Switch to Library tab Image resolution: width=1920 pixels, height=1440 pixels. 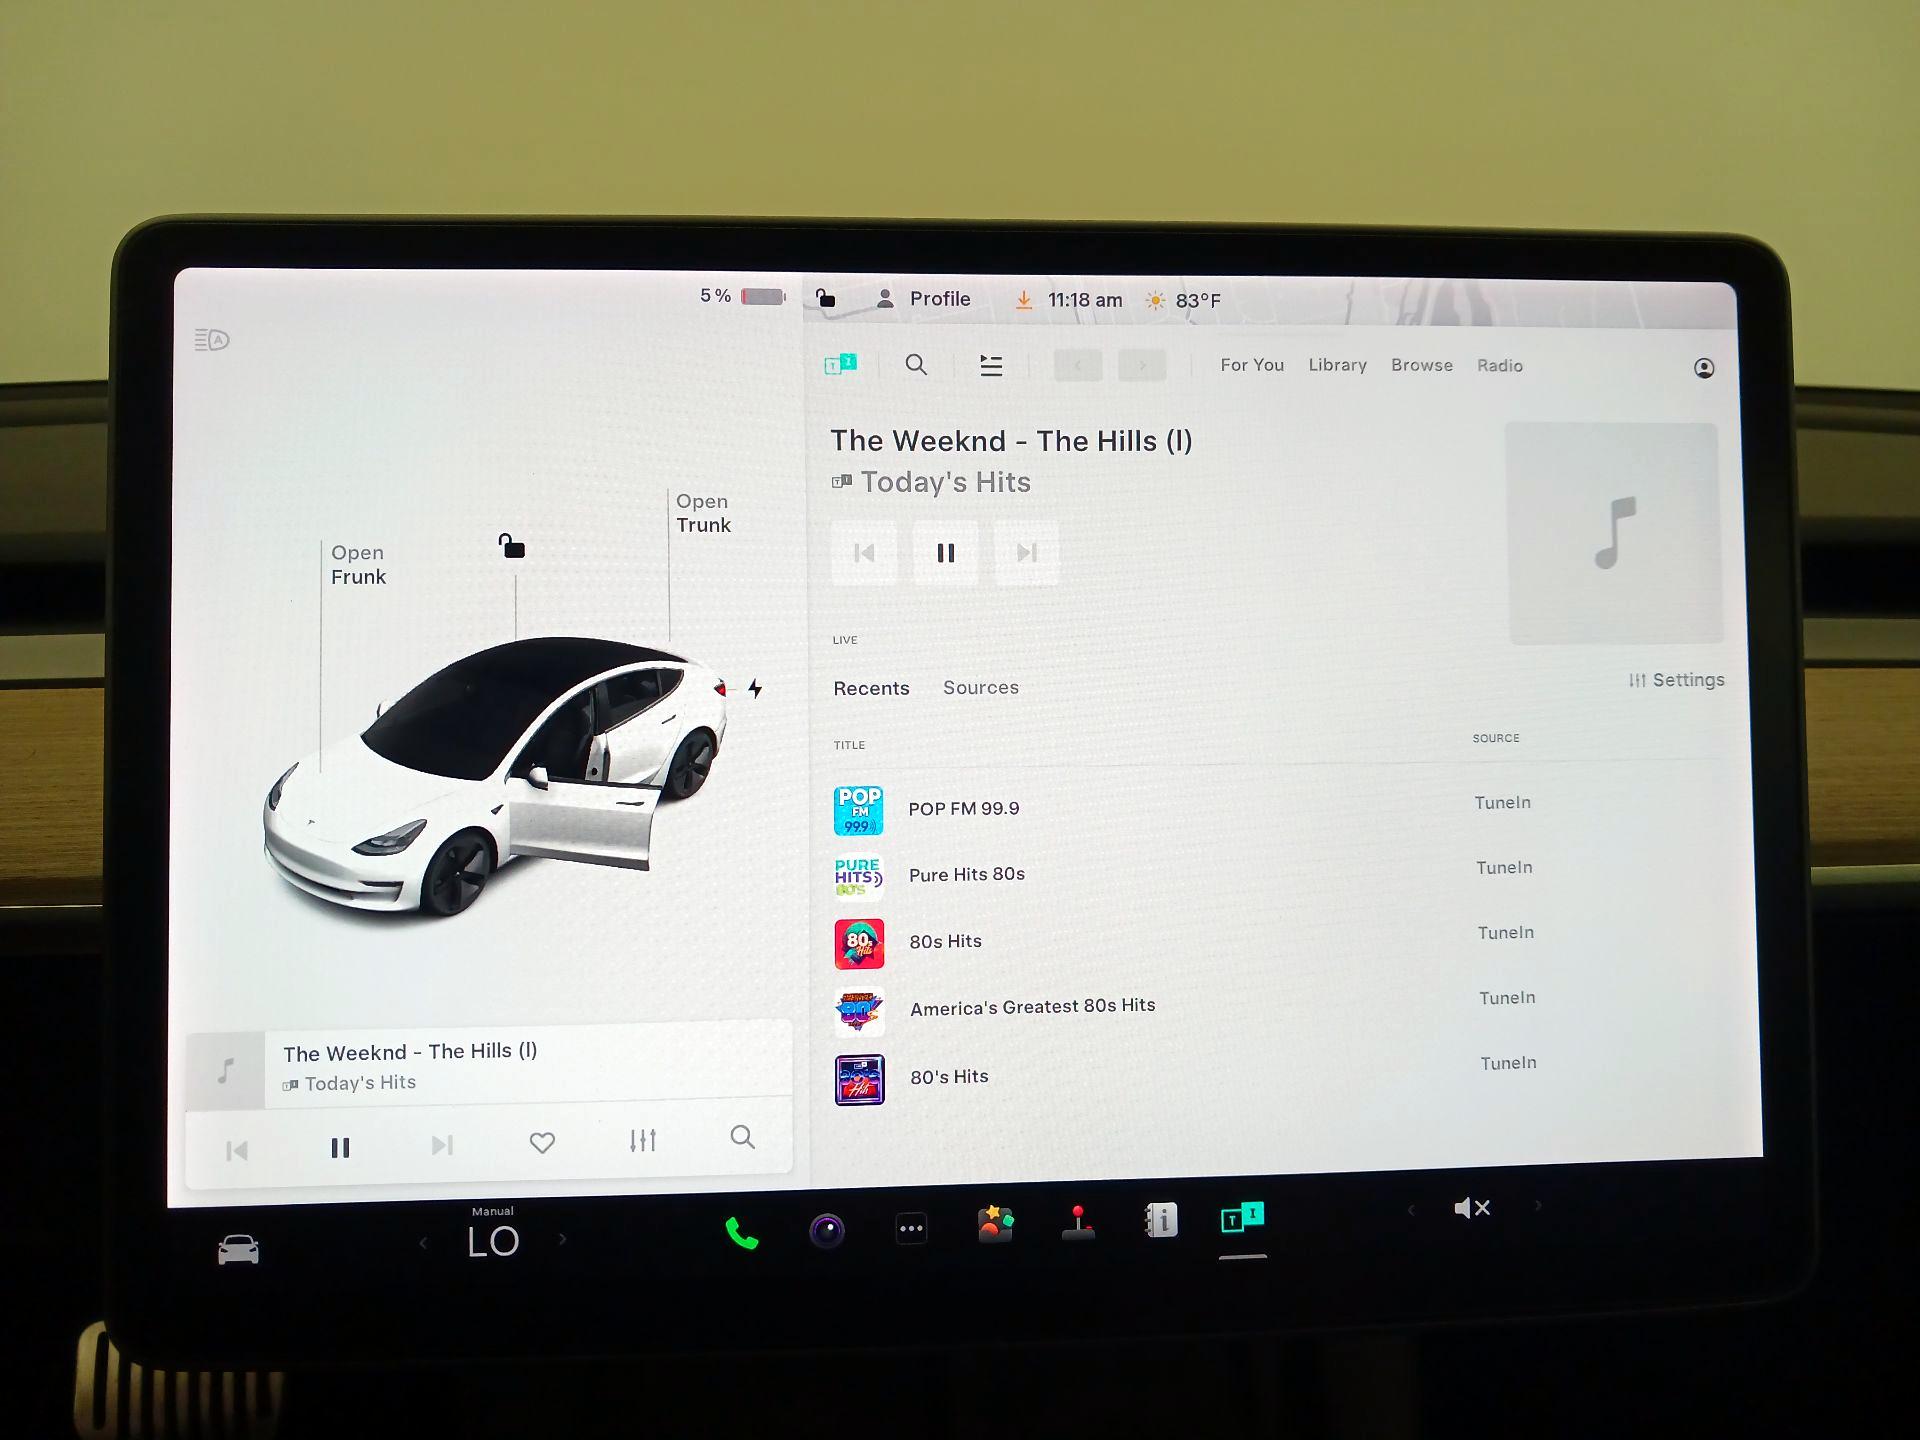[x=1337, y=365]
